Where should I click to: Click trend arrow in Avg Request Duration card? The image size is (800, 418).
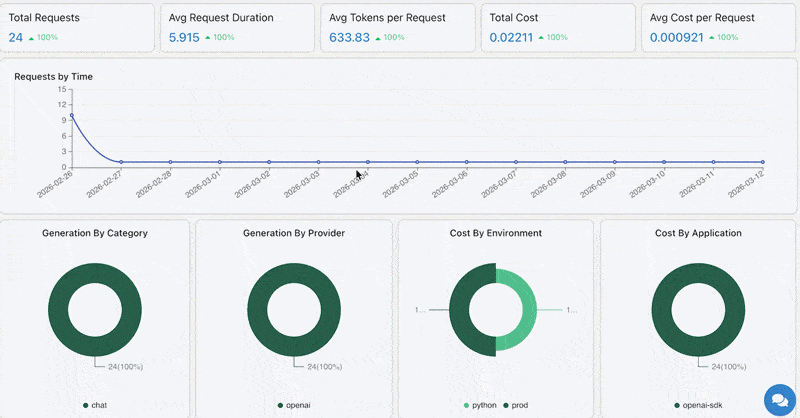tap(208, 38)
